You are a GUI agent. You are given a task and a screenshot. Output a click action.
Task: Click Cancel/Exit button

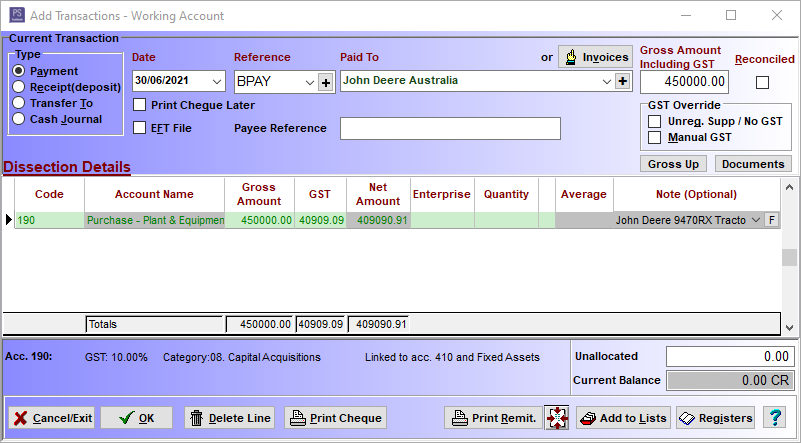point(53,418)
